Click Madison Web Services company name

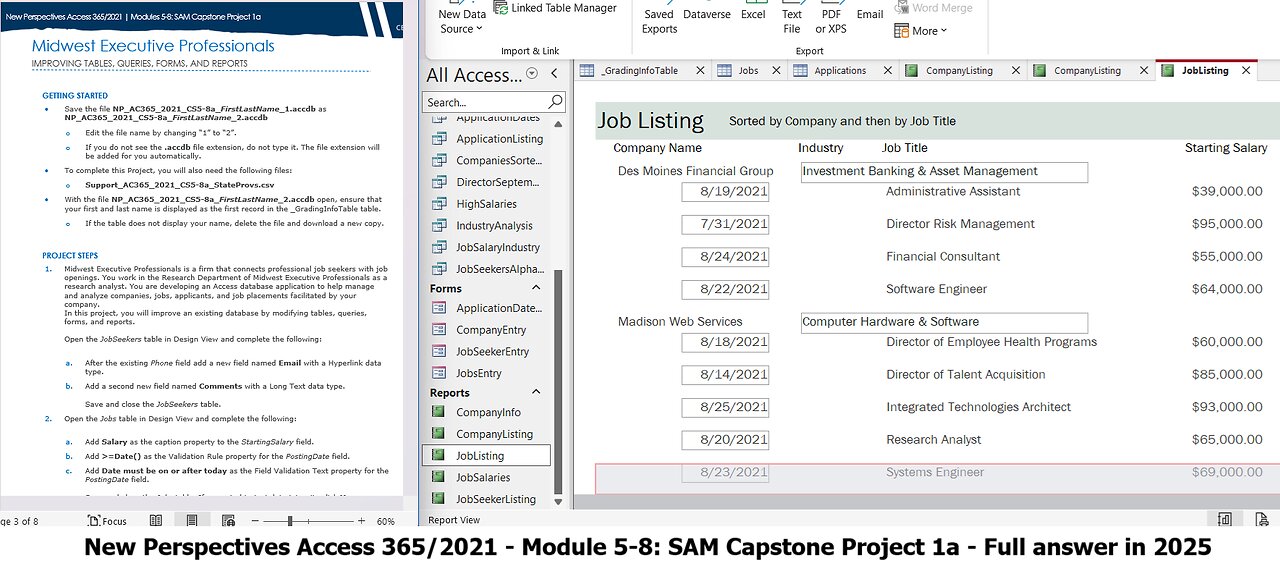(x=680, y=322)
